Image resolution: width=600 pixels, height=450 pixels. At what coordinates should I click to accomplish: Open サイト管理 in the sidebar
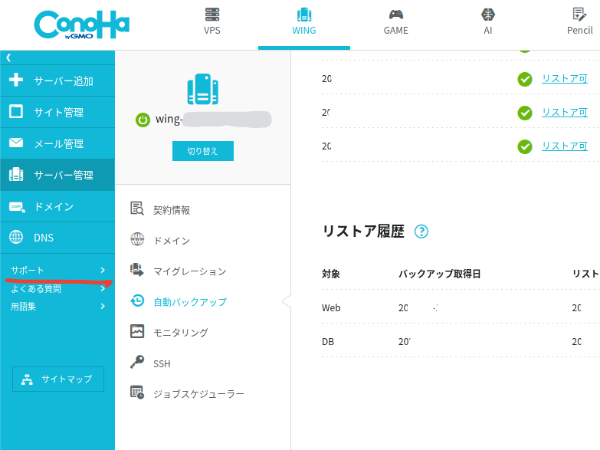point(59,112)
